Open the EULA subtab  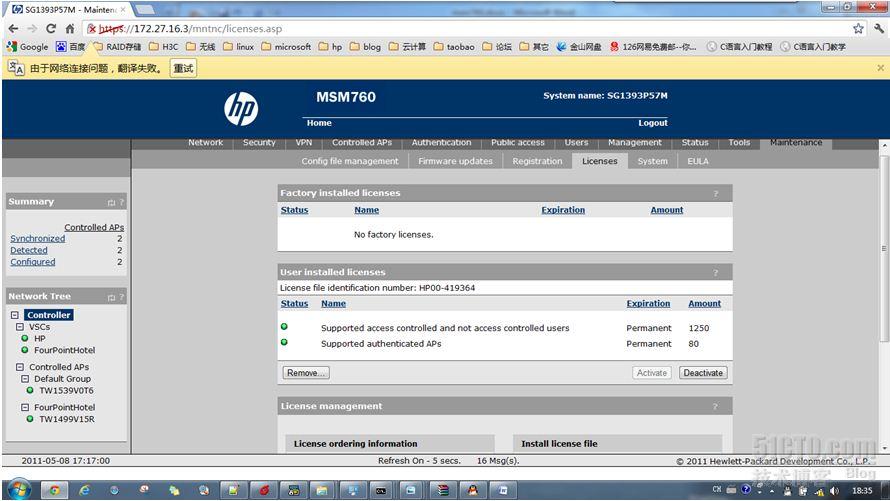(x=698, y=161)
